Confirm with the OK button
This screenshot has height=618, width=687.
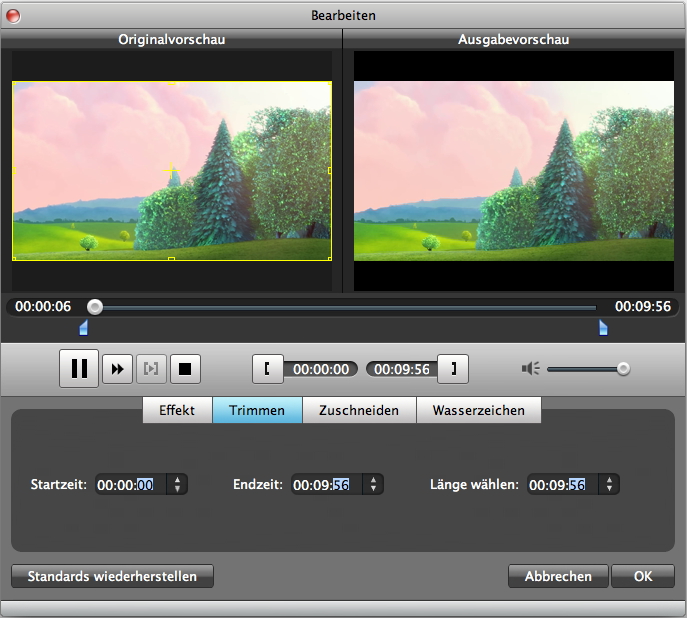(x=643, y=576)
